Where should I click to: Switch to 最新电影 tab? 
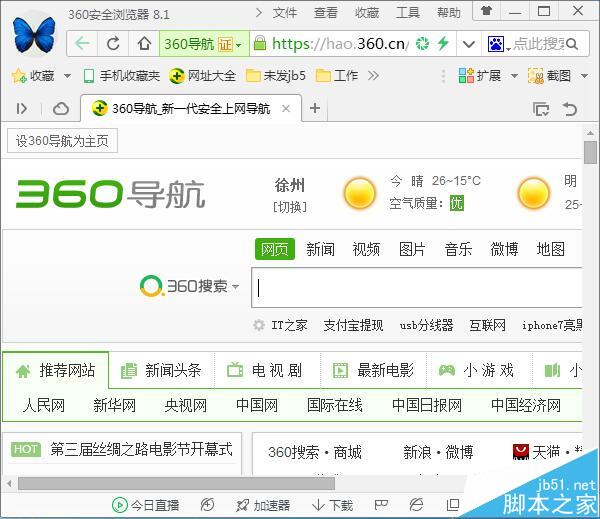click(373, 370)
